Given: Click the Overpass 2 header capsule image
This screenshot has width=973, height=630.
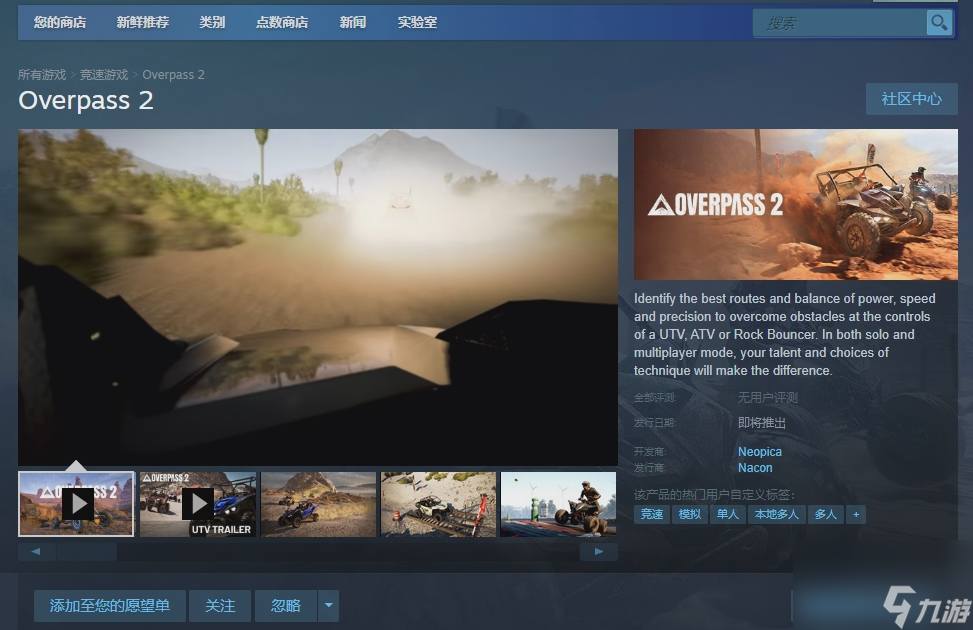Looking at the screenshot, I should click(x=796, y=204).
